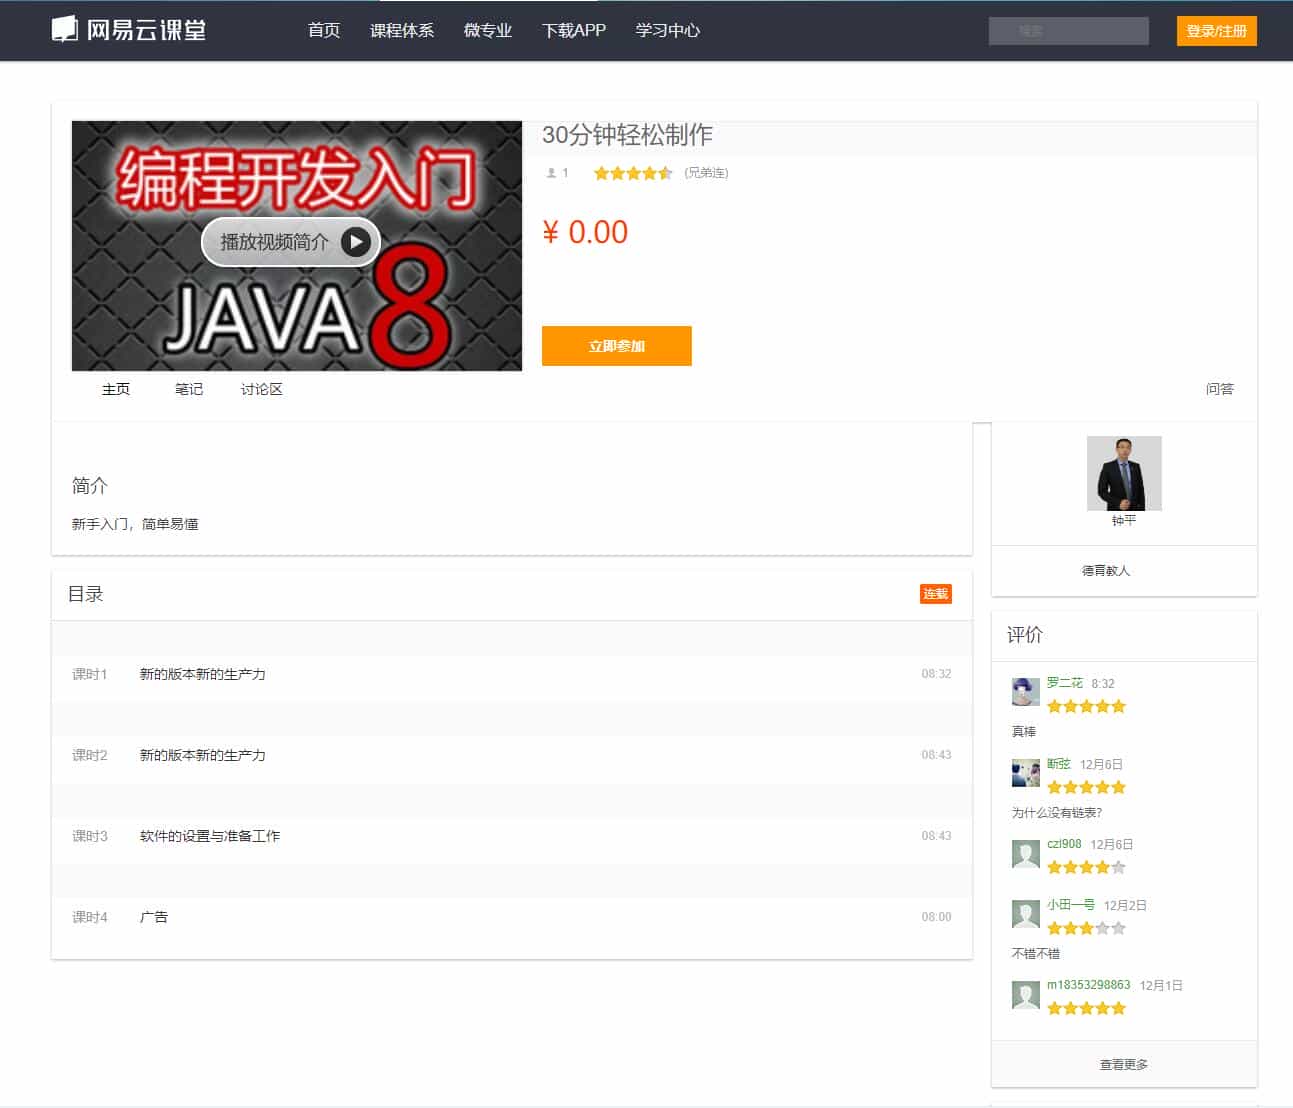
Task: Open 断弦's avatar
Action: [1026, 773]
